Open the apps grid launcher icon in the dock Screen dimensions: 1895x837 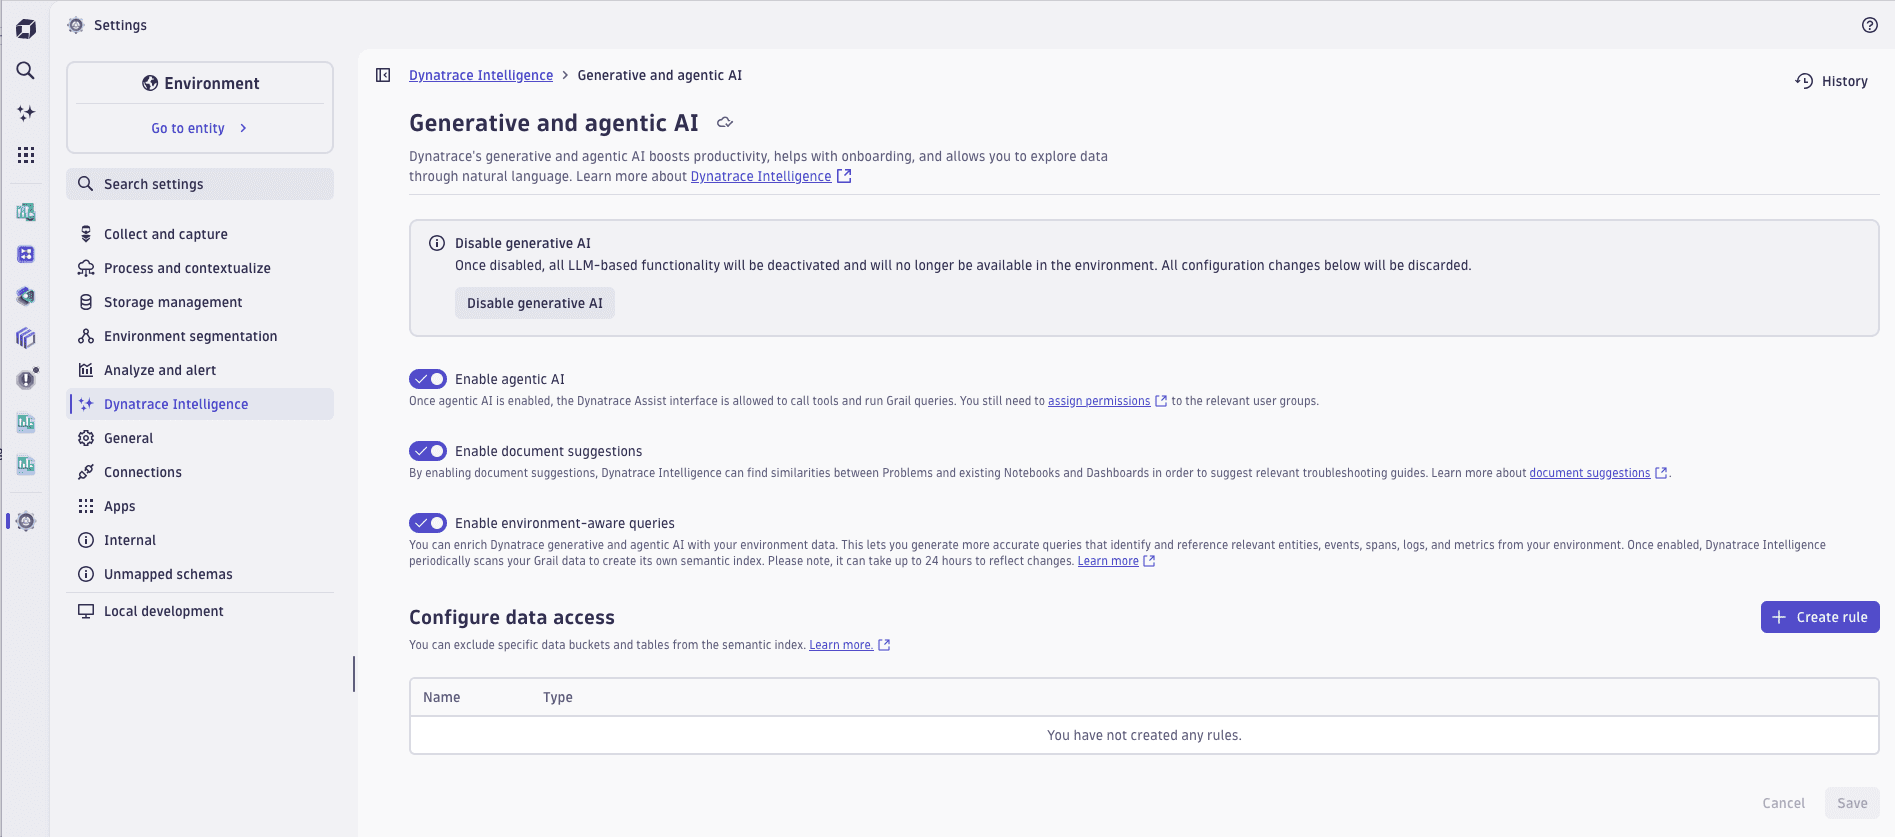(26, 155)
